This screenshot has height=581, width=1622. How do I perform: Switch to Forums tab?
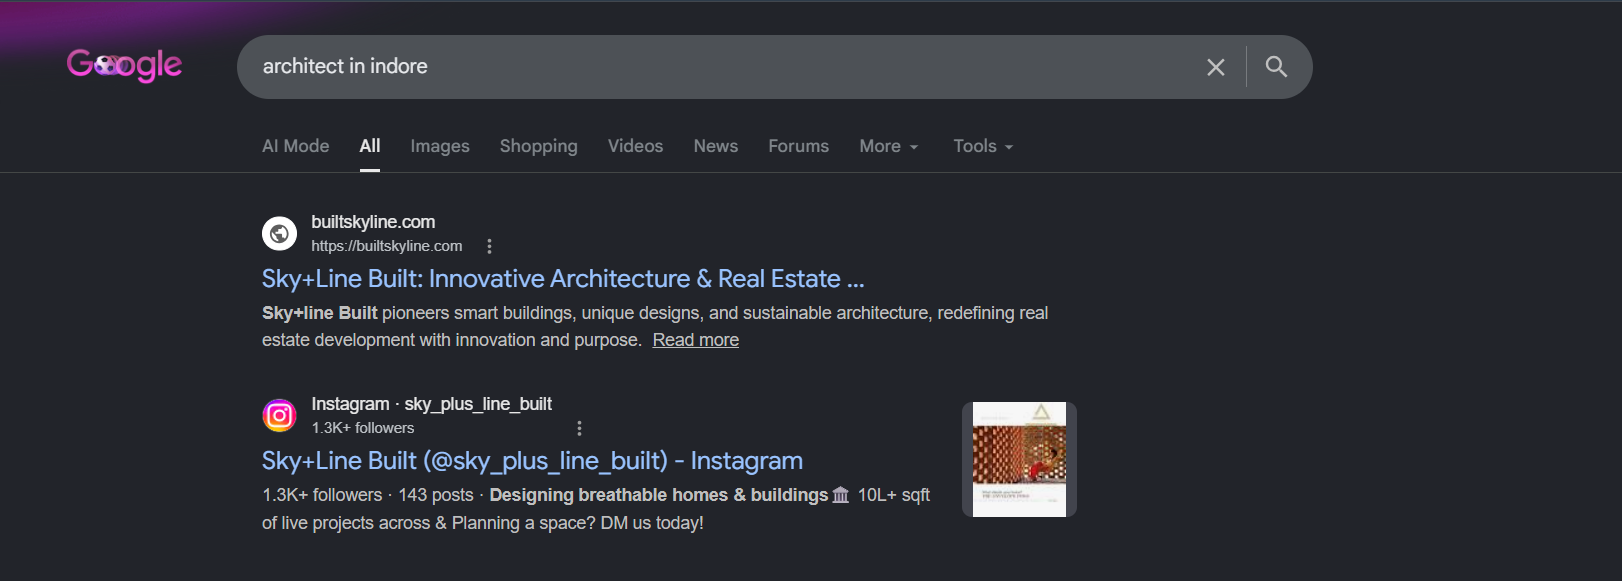click(x=799, y=146)
